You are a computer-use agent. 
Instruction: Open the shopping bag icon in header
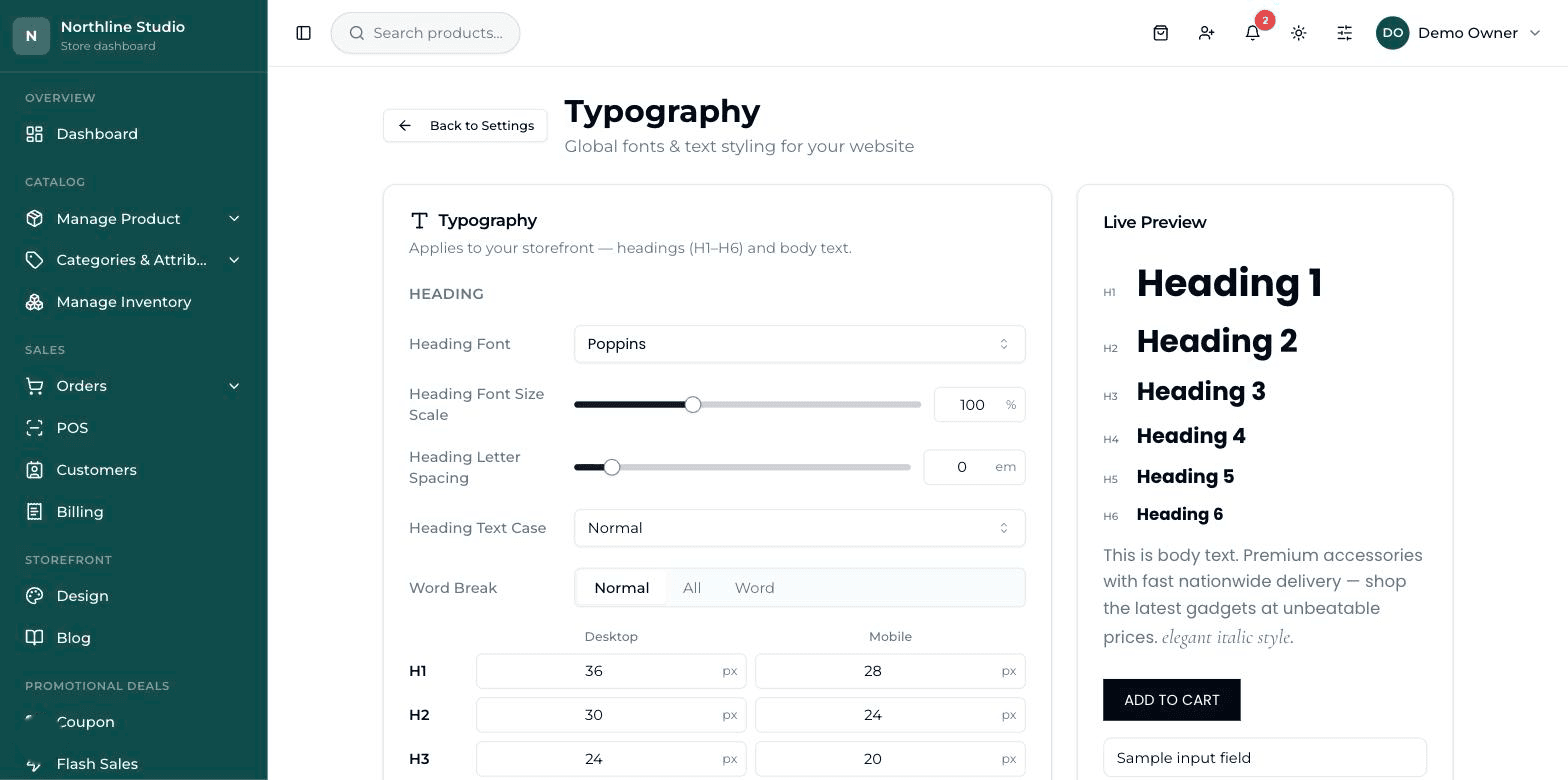click(1161, 33)
